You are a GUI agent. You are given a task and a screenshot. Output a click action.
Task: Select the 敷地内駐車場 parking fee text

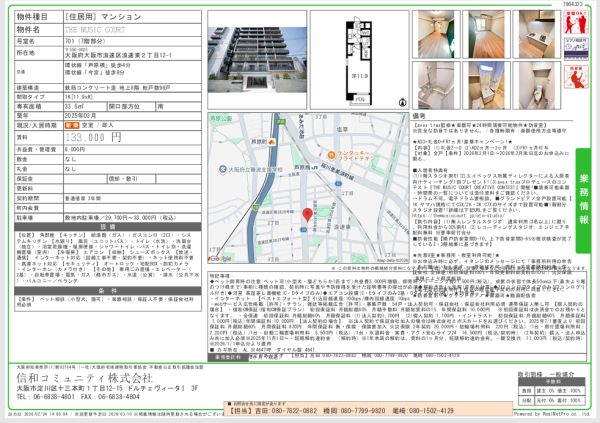tap(120, 217)
